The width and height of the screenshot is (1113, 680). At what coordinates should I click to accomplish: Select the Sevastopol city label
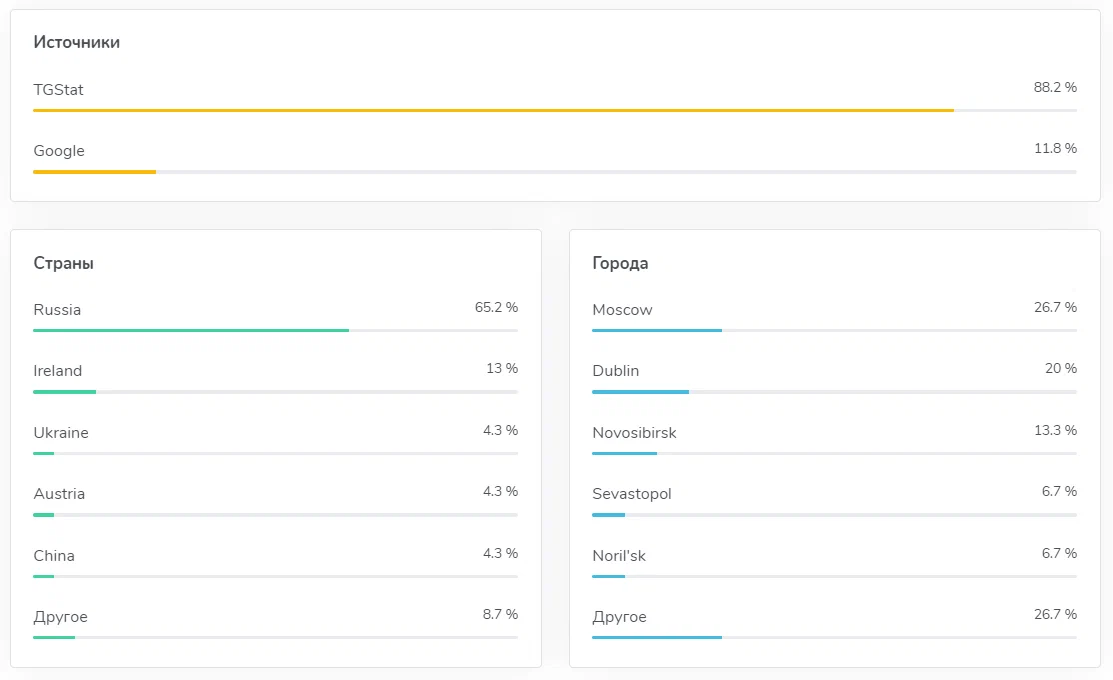coord(632,493)
